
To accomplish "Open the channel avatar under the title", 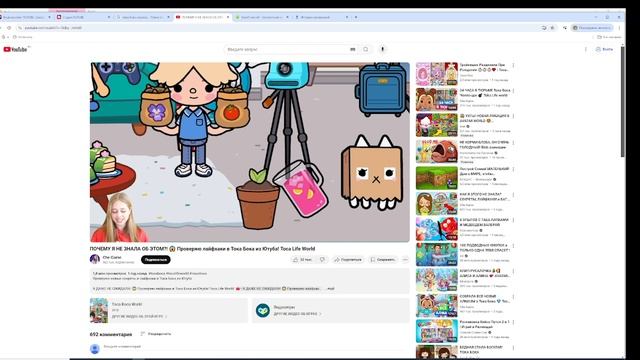I will click(x=95, y=259).
